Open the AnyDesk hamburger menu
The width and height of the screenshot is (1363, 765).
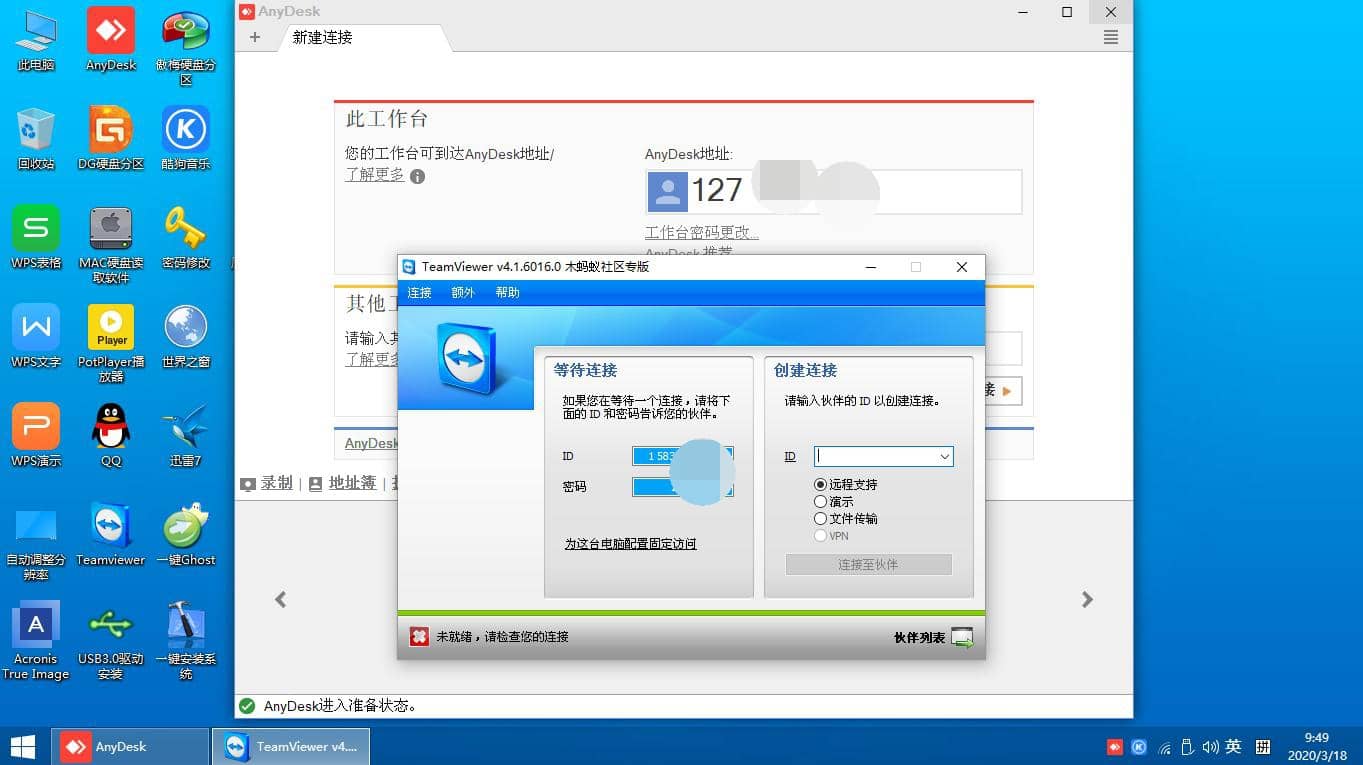tap(1110, 36)
